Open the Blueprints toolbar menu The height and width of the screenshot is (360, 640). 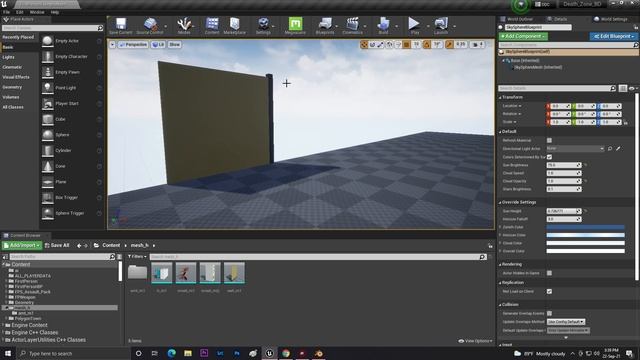point(325,24)
